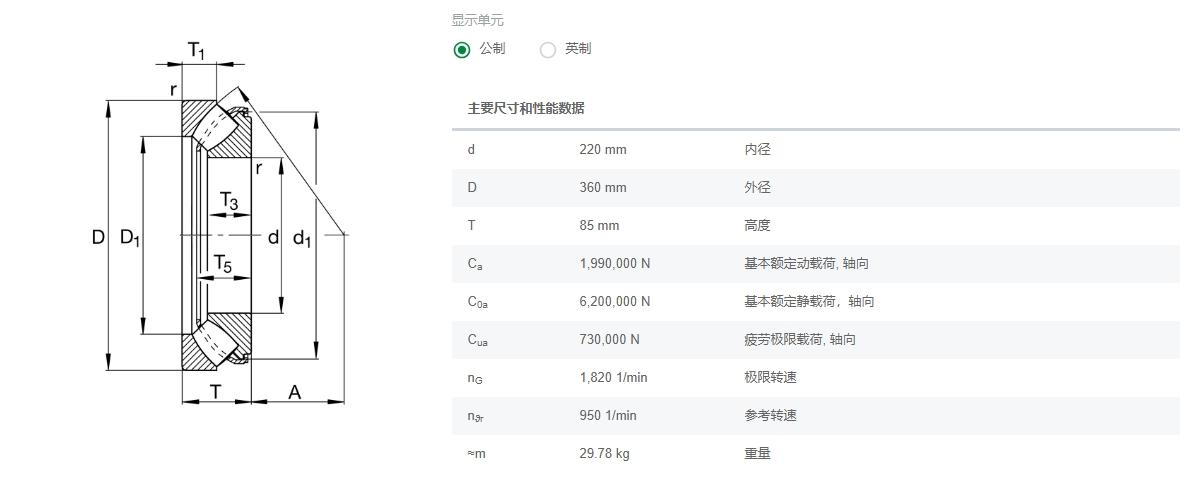
Task: Click the 360 mm outer diameter value
Action: click(603, 187)
